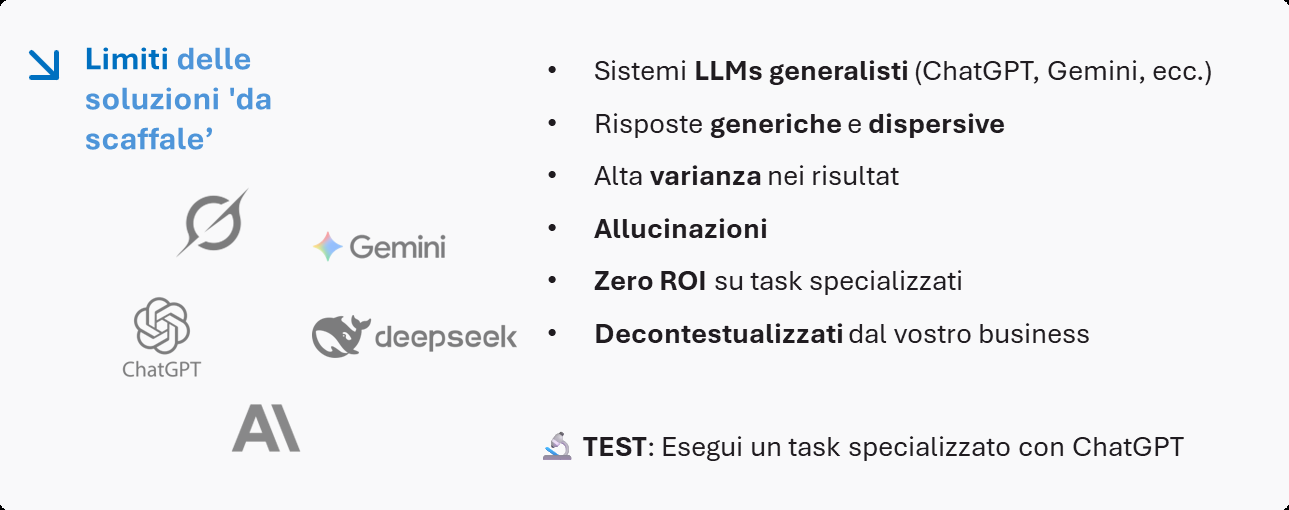This screenshot has height=510, width=1289.
Task: Select the 'Risposte generiche e dispersive' line
Action: click(x=799, y=124)
